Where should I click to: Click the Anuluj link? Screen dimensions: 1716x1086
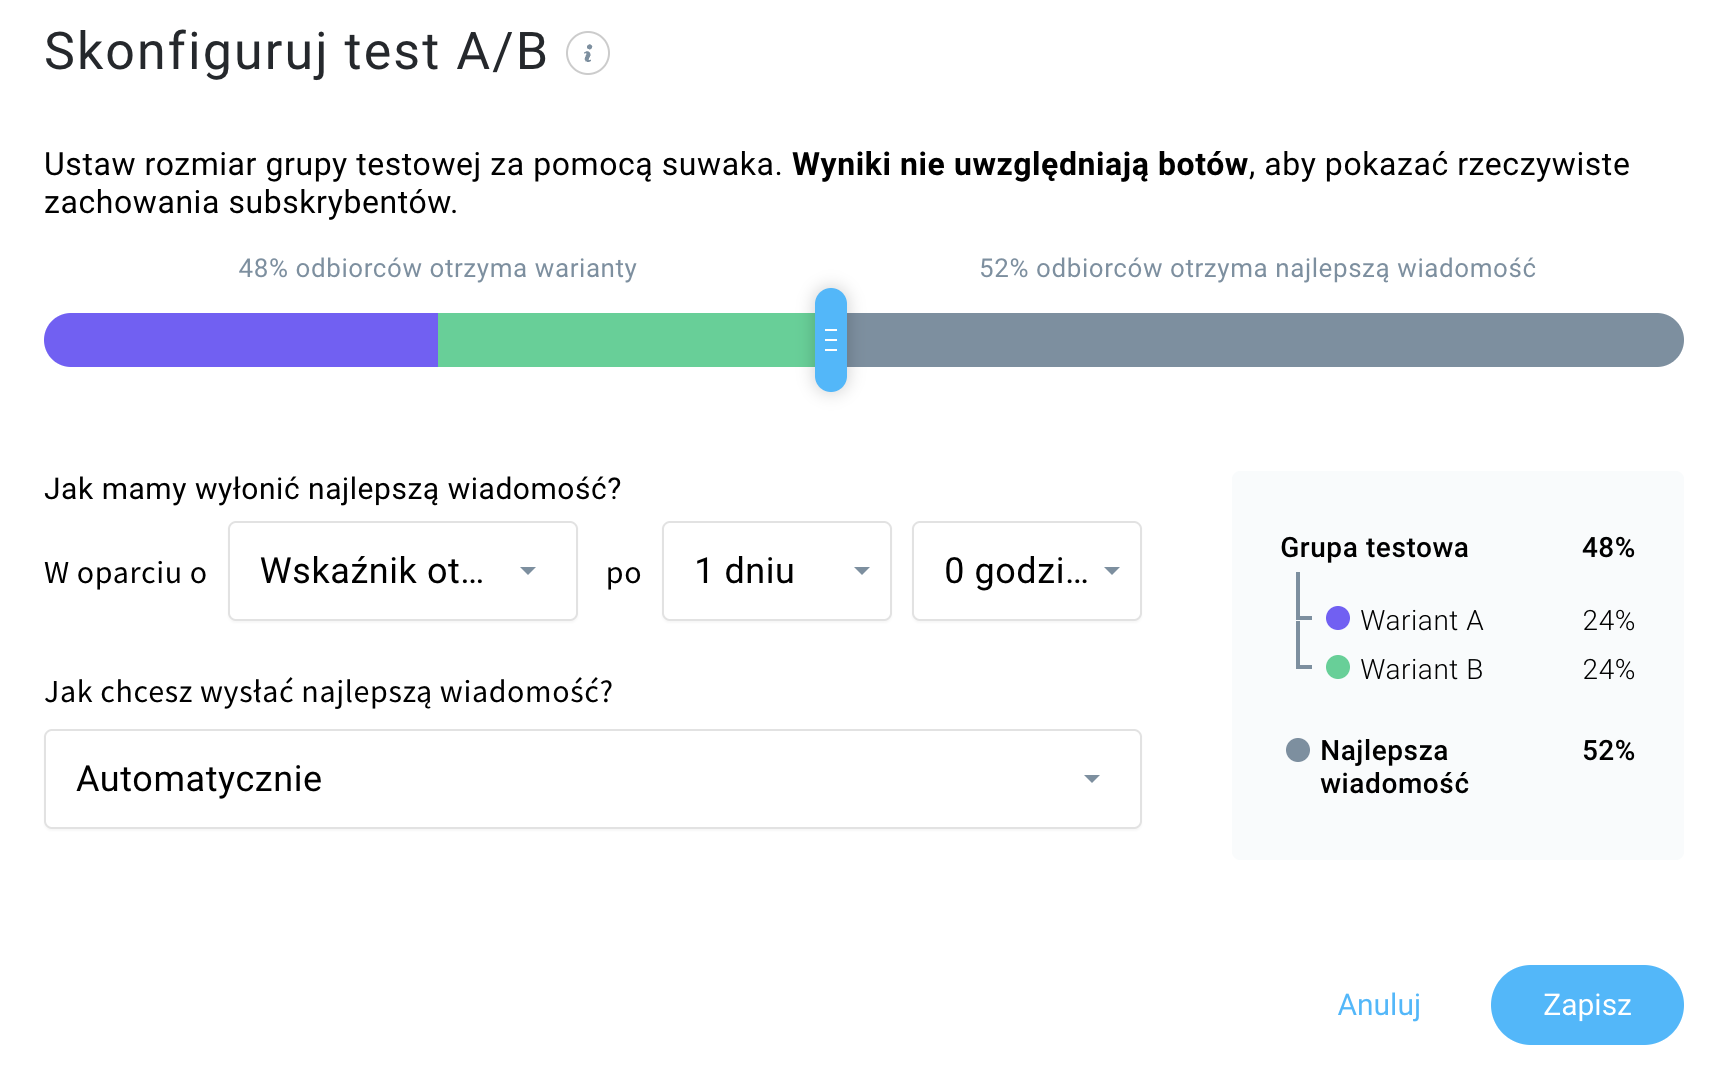pyautogui.click(x=1379, y=1005)
